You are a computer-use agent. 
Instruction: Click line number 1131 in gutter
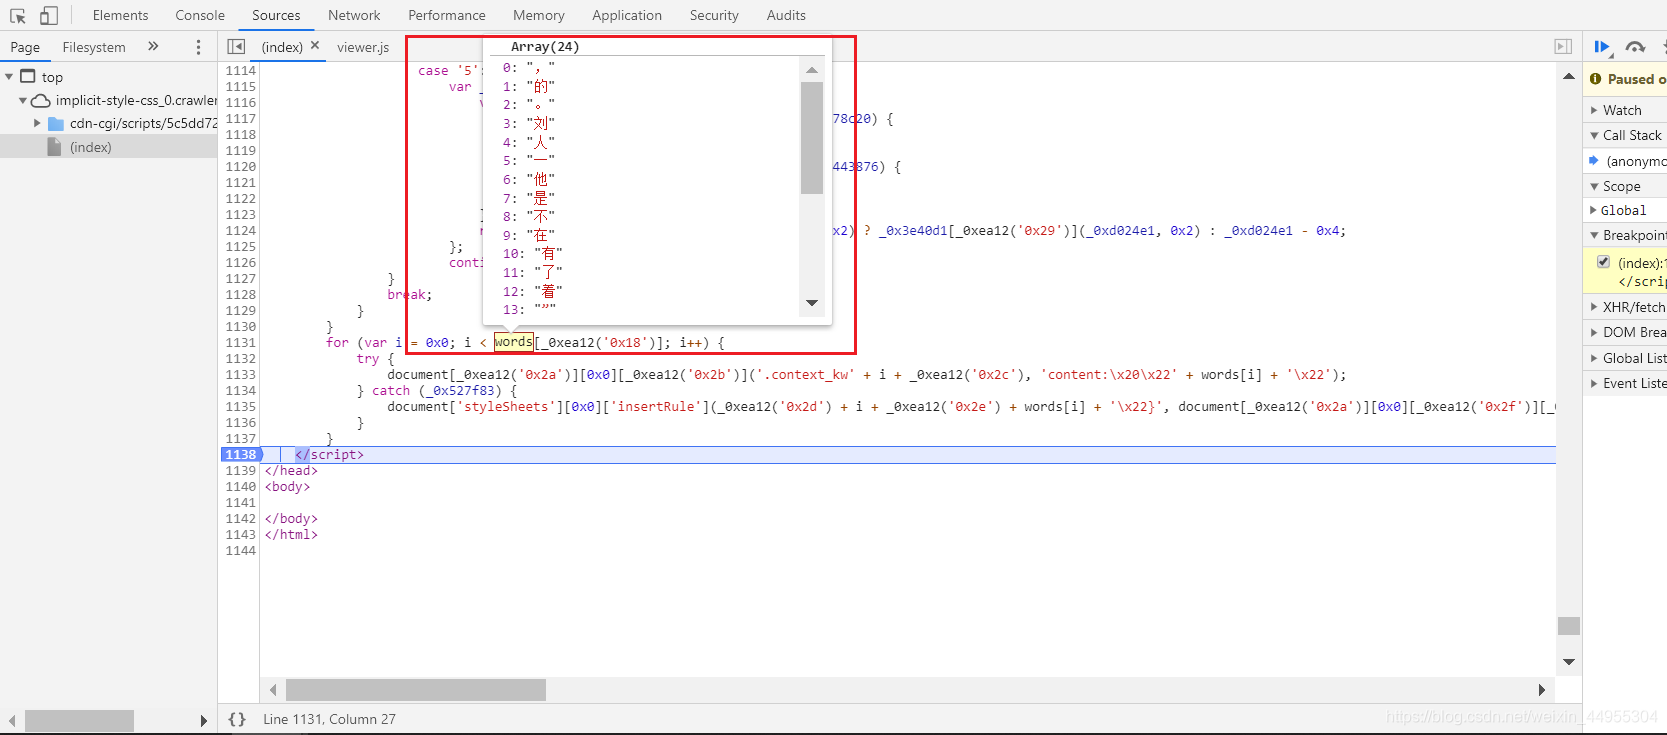click(x=240, y=342)
